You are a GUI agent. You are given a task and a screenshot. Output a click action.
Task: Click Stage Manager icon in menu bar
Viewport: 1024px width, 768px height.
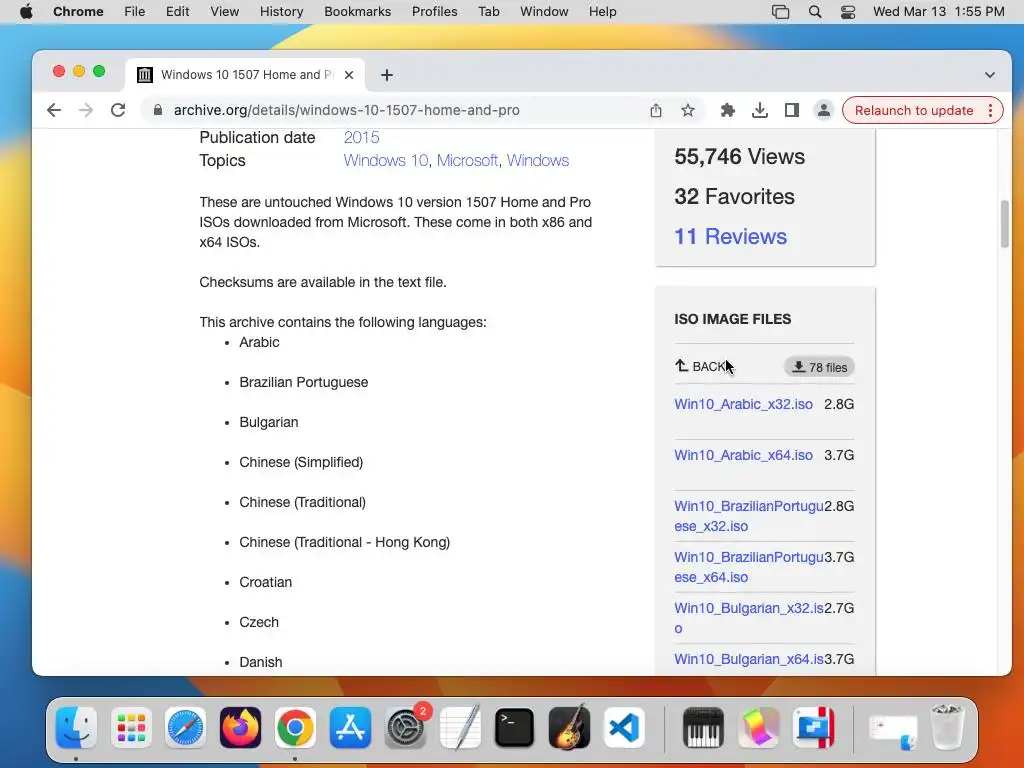780,12
